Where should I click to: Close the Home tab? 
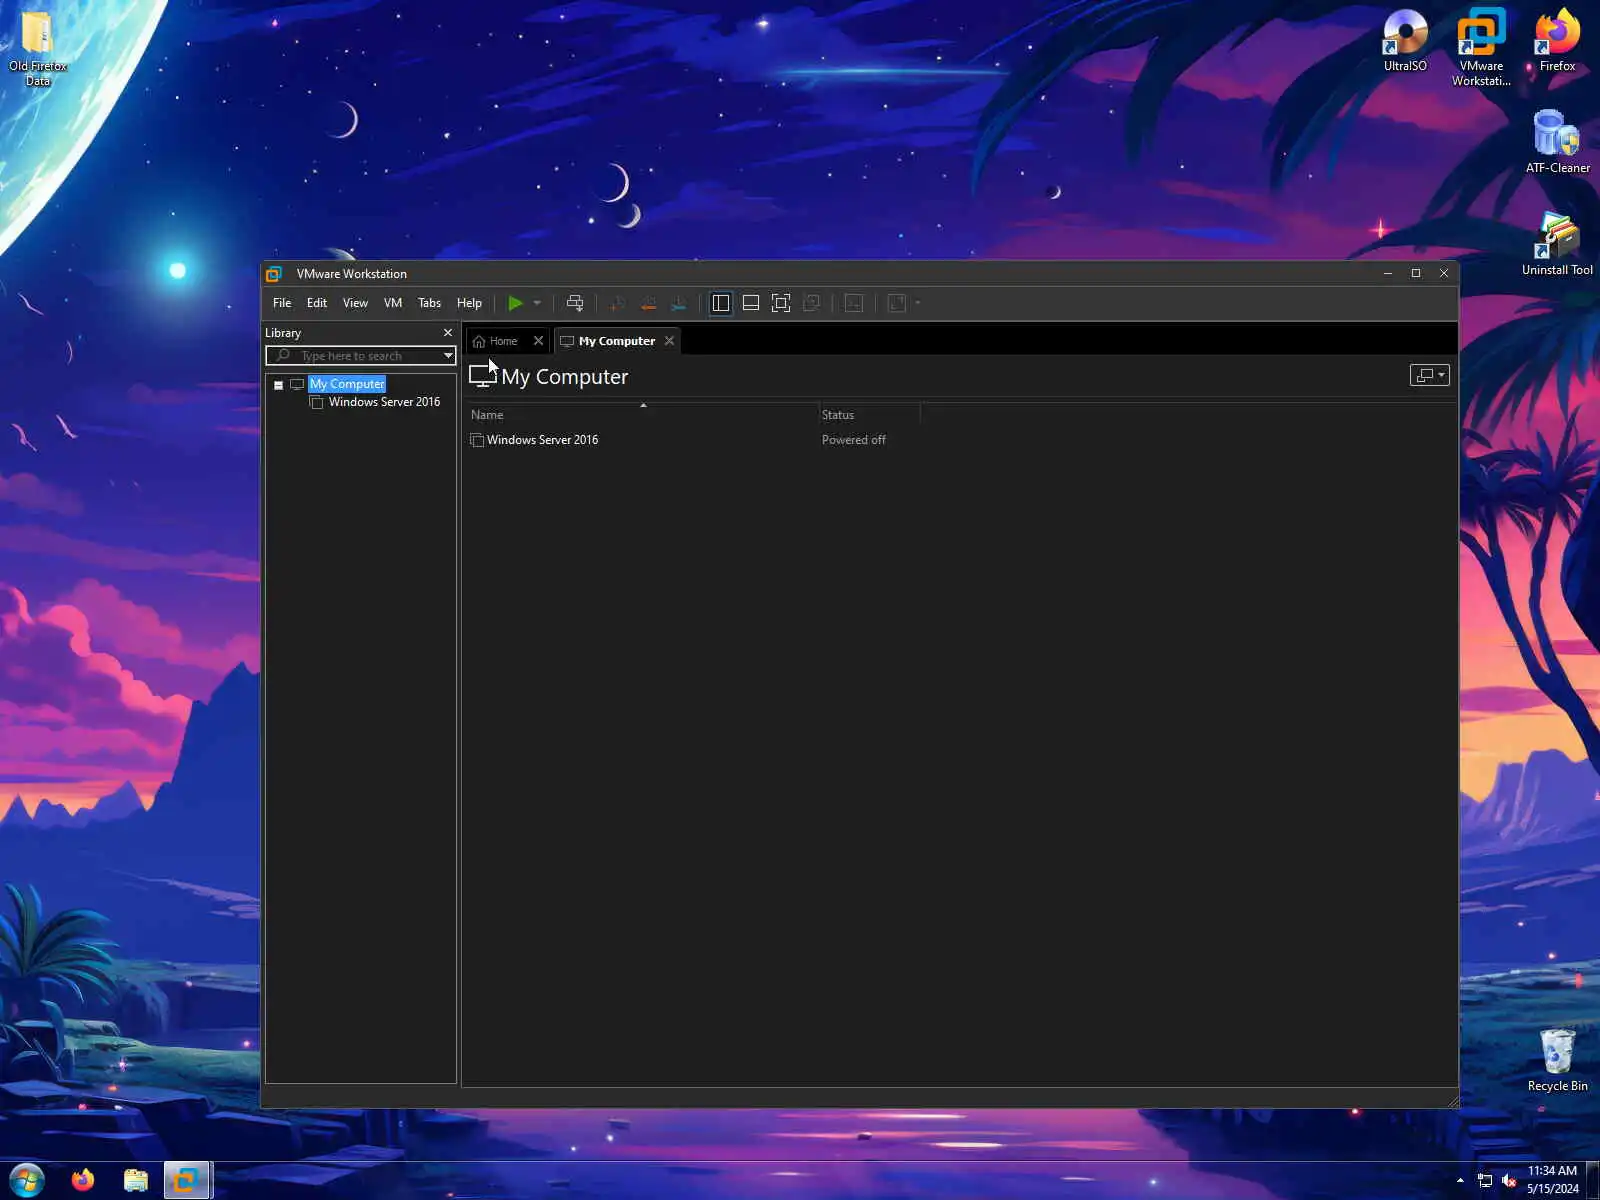click(538, 341)
